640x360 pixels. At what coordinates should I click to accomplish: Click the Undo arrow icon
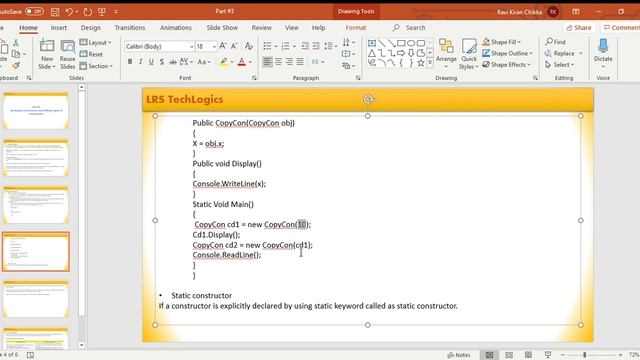(x=69, y=12)
